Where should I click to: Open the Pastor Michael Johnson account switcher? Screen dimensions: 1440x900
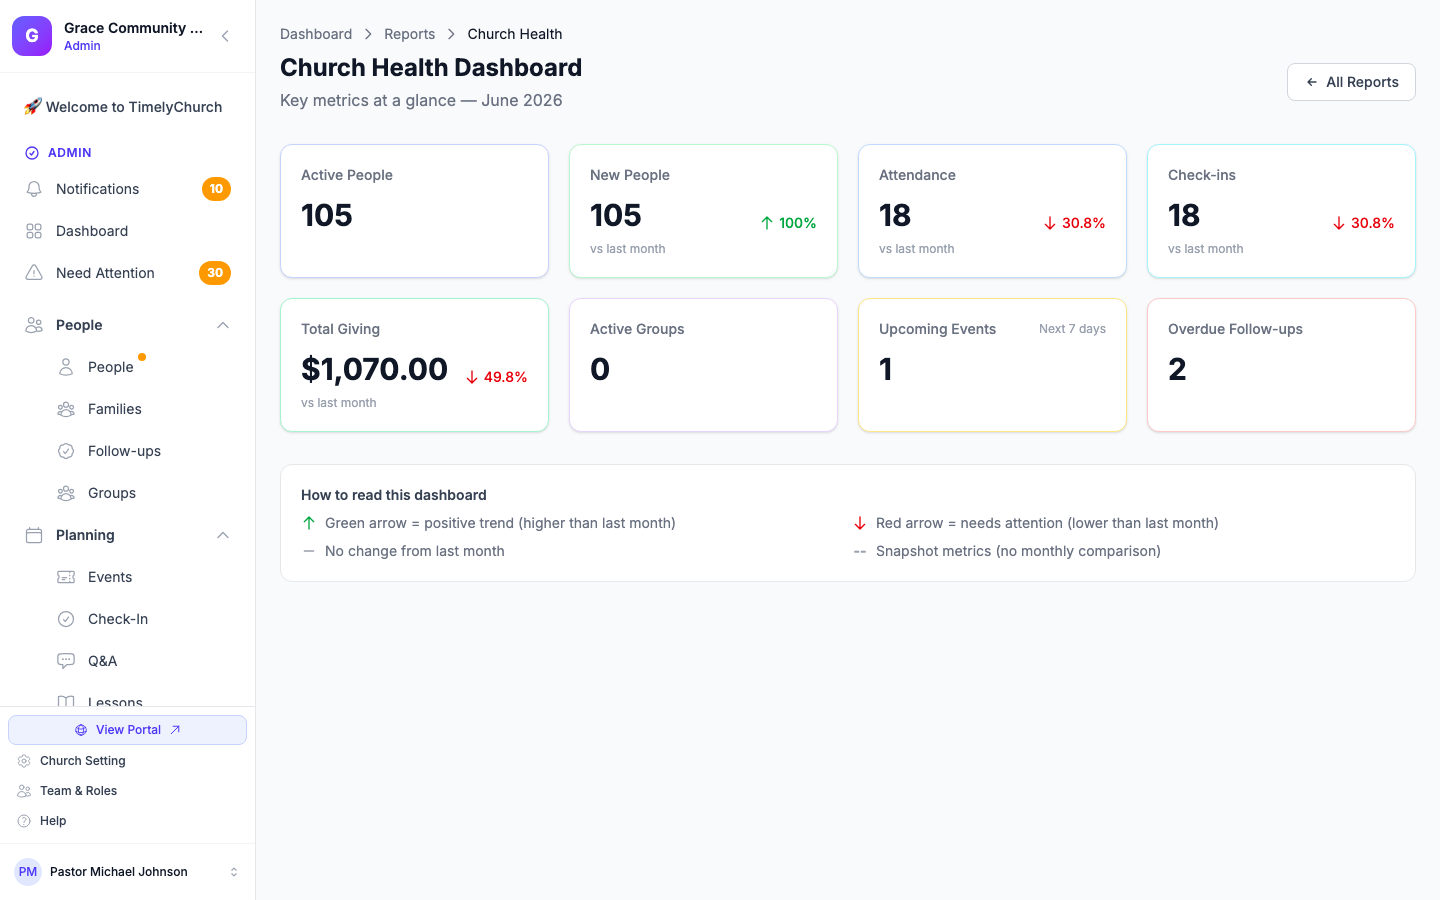click(x=128, y=872)
